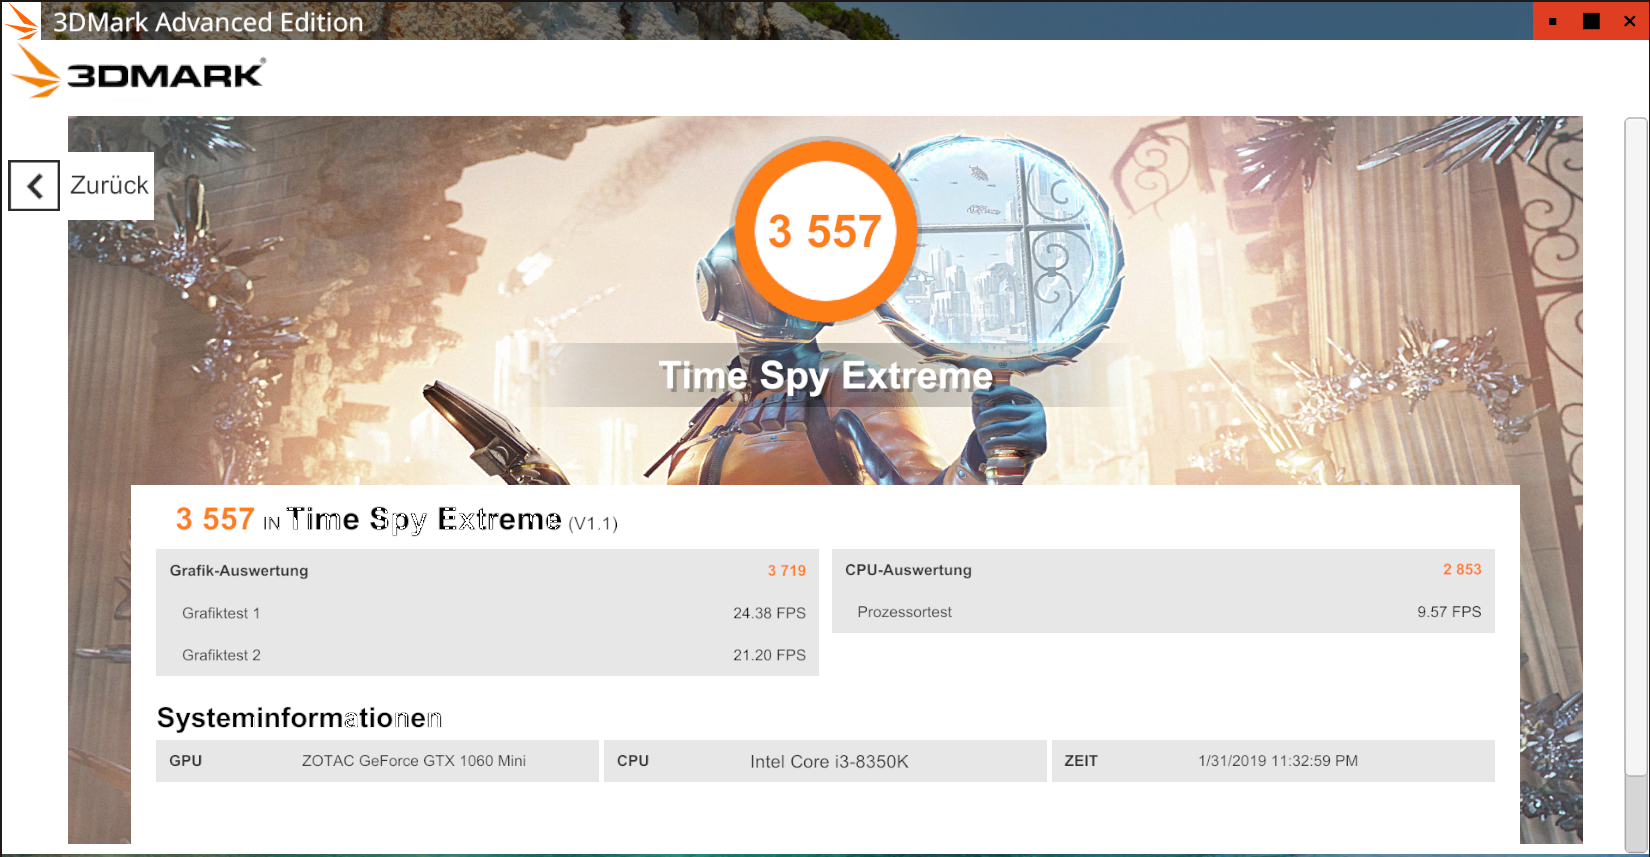Minimize the 3DMark window
The width and height of the screenshot is (1650, 857).
[1552, 21]
